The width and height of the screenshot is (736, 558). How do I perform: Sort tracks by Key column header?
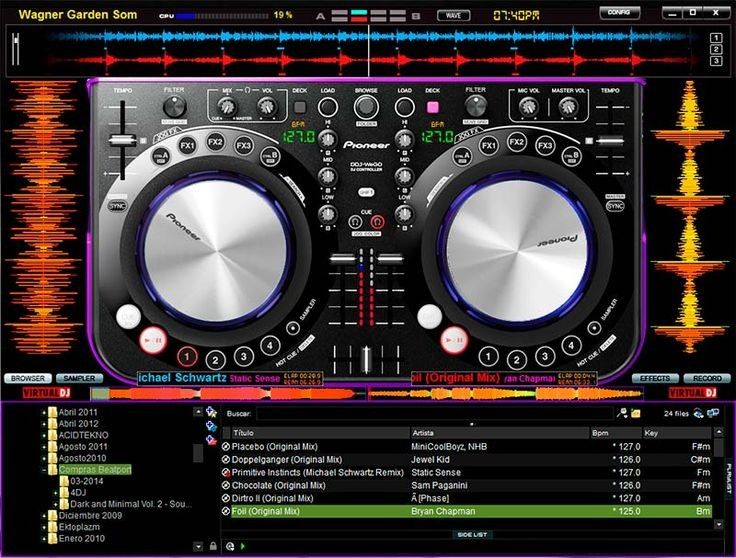coord(677,433)
